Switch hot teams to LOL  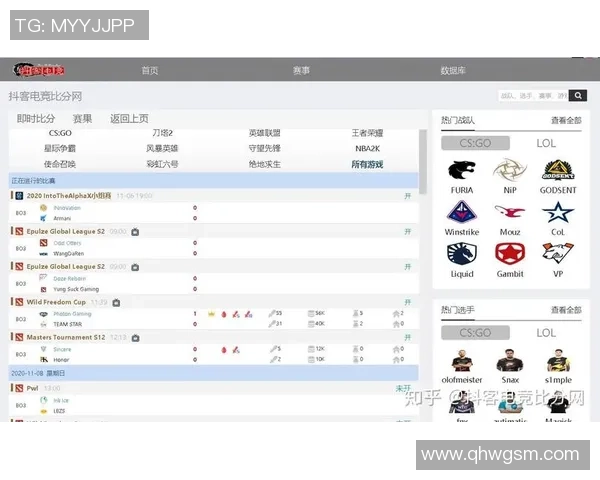point(546,143)
